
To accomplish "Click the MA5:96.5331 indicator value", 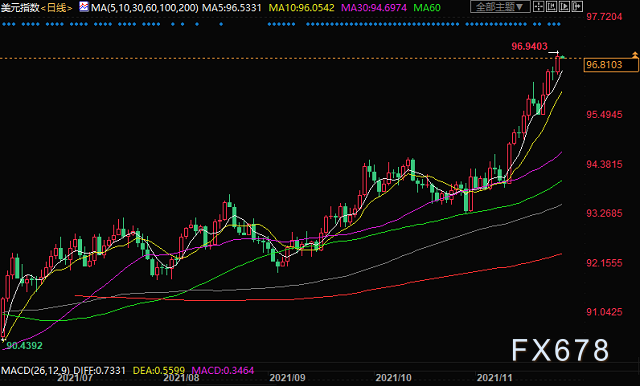I will point(231,8).
